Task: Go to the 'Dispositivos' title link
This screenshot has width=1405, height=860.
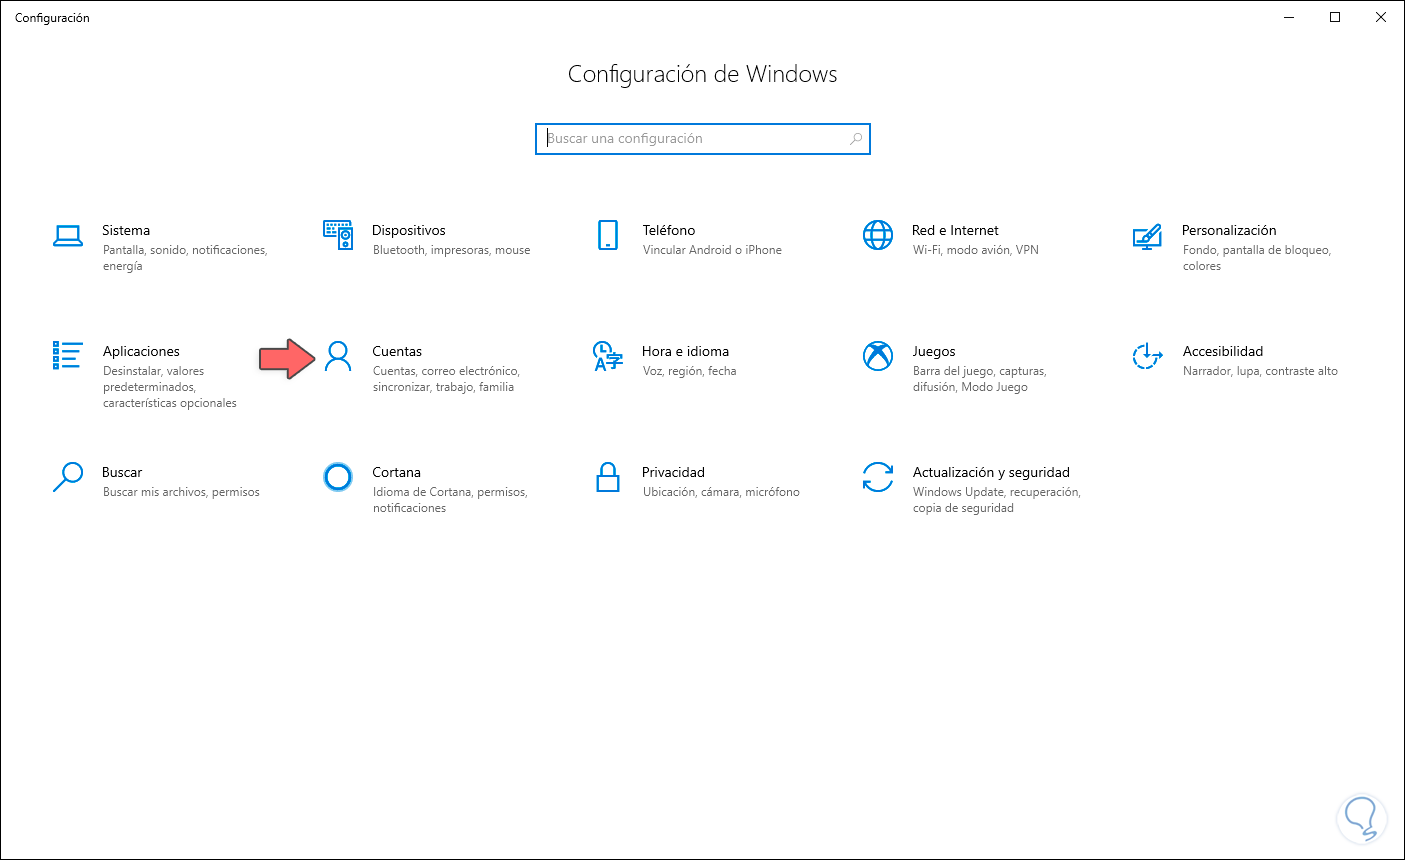Action: (409, 230)
